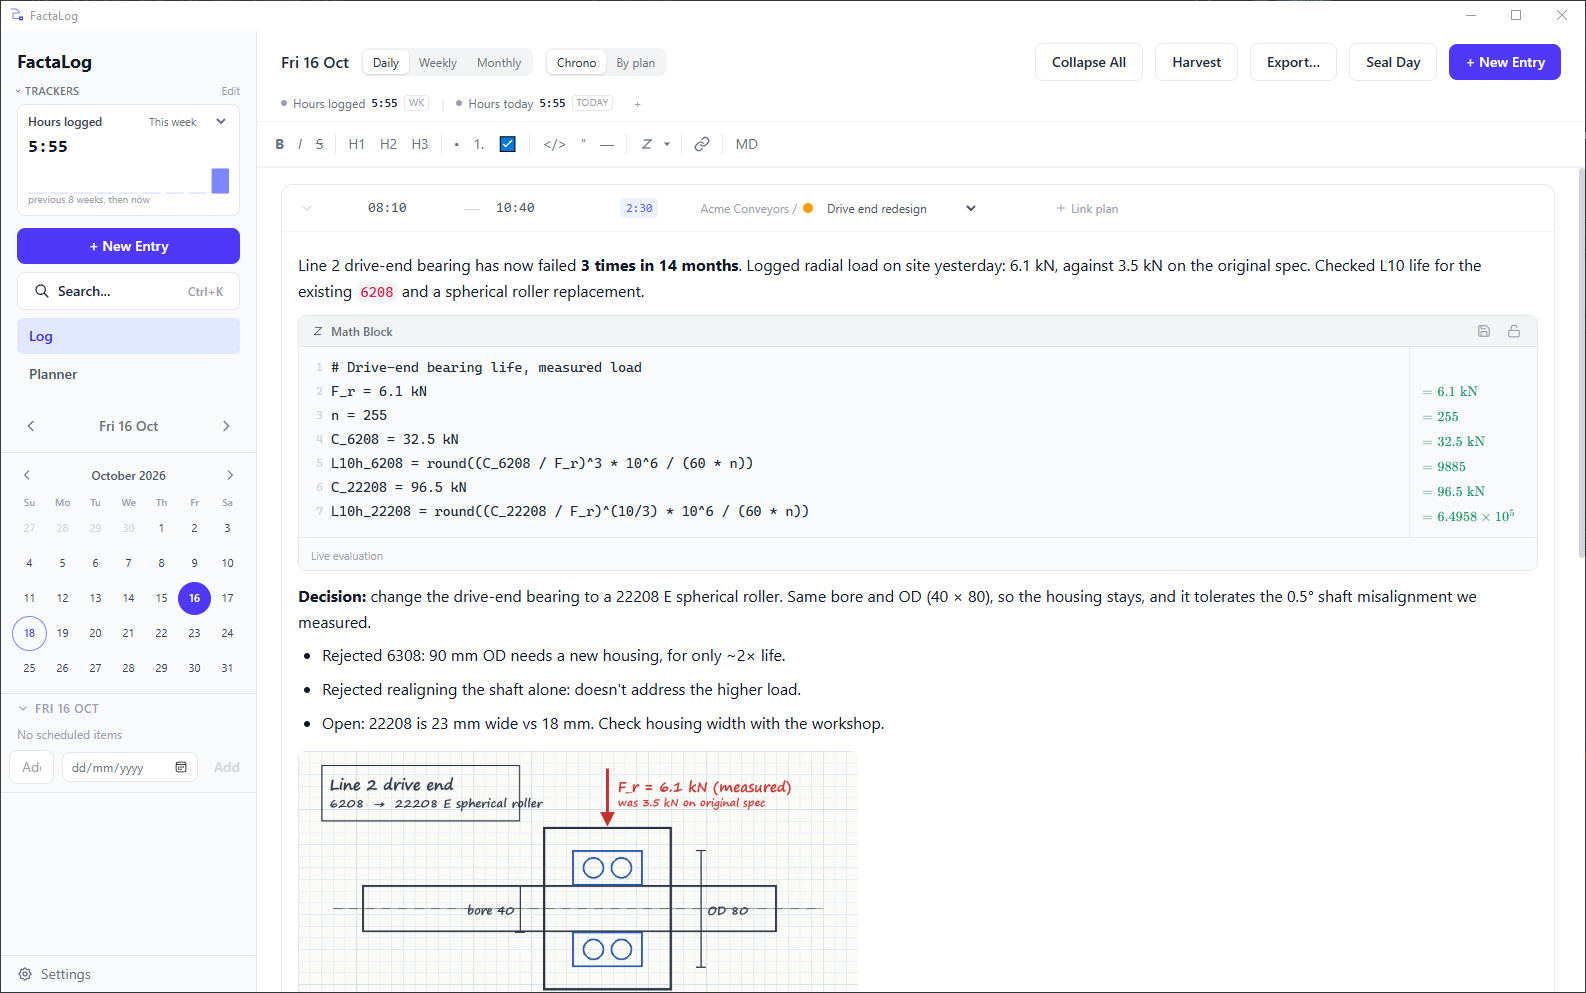1586x993 pixels.
Task: Open the math block type dropdown arrow
Action: (x=667, y=144)
